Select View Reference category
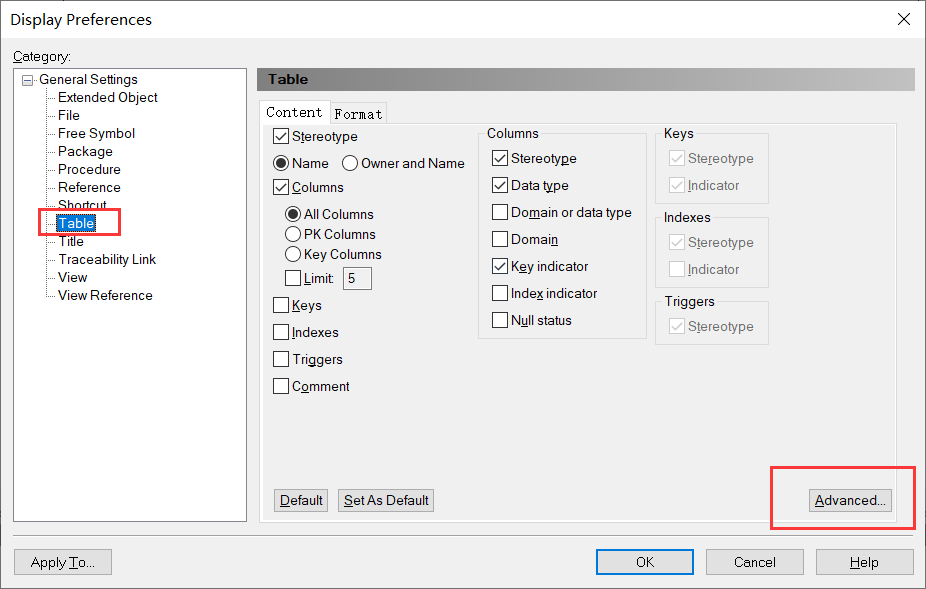 tap(105, 295)
